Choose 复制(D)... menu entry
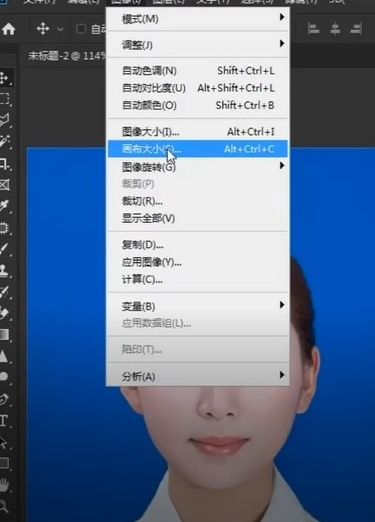 click(198, 245)
